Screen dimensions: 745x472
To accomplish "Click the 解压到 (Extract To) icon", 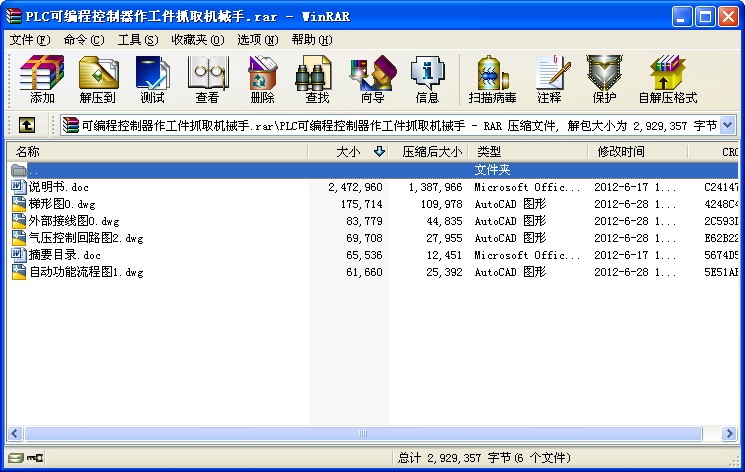I will point(97,80).
